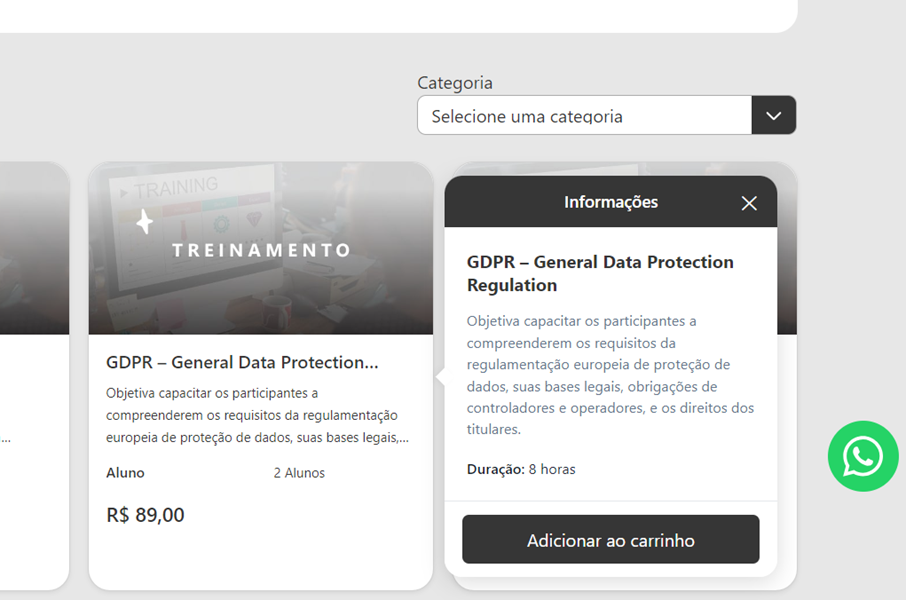Close the Informações popup with the X

(749, 203)
